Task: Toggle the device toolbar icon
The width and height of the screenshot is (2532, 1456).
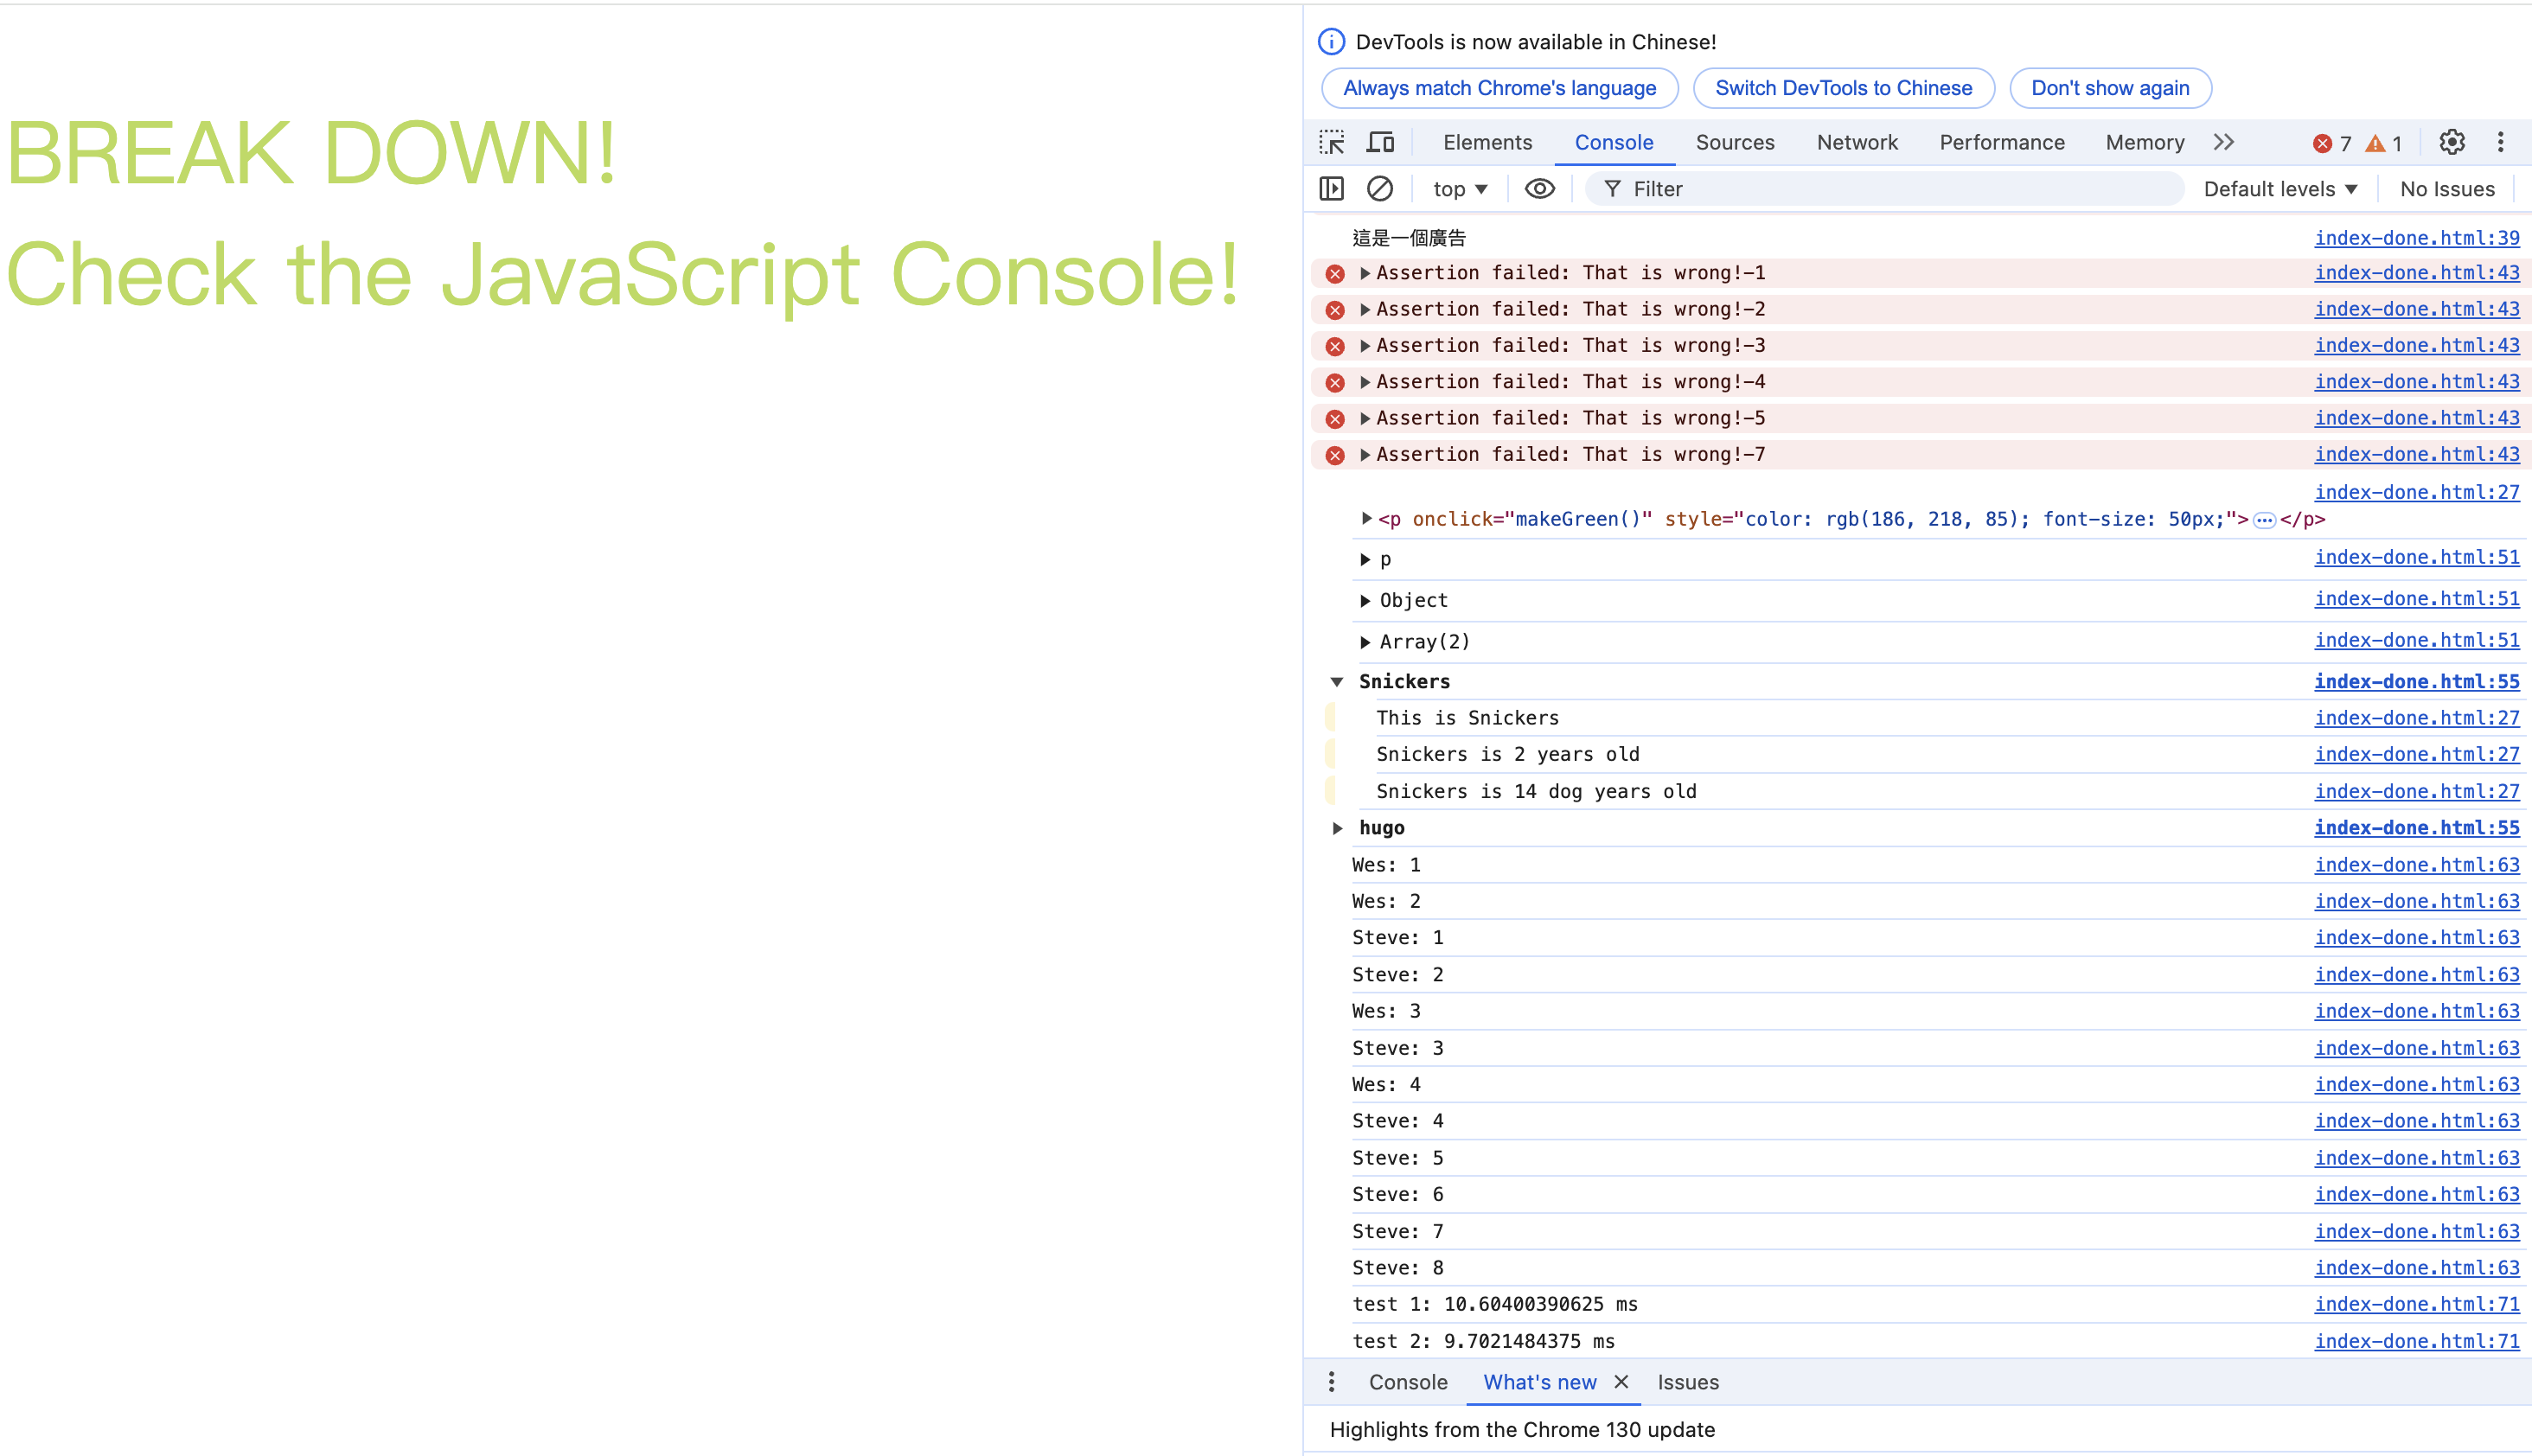Action: point(1380,142)
